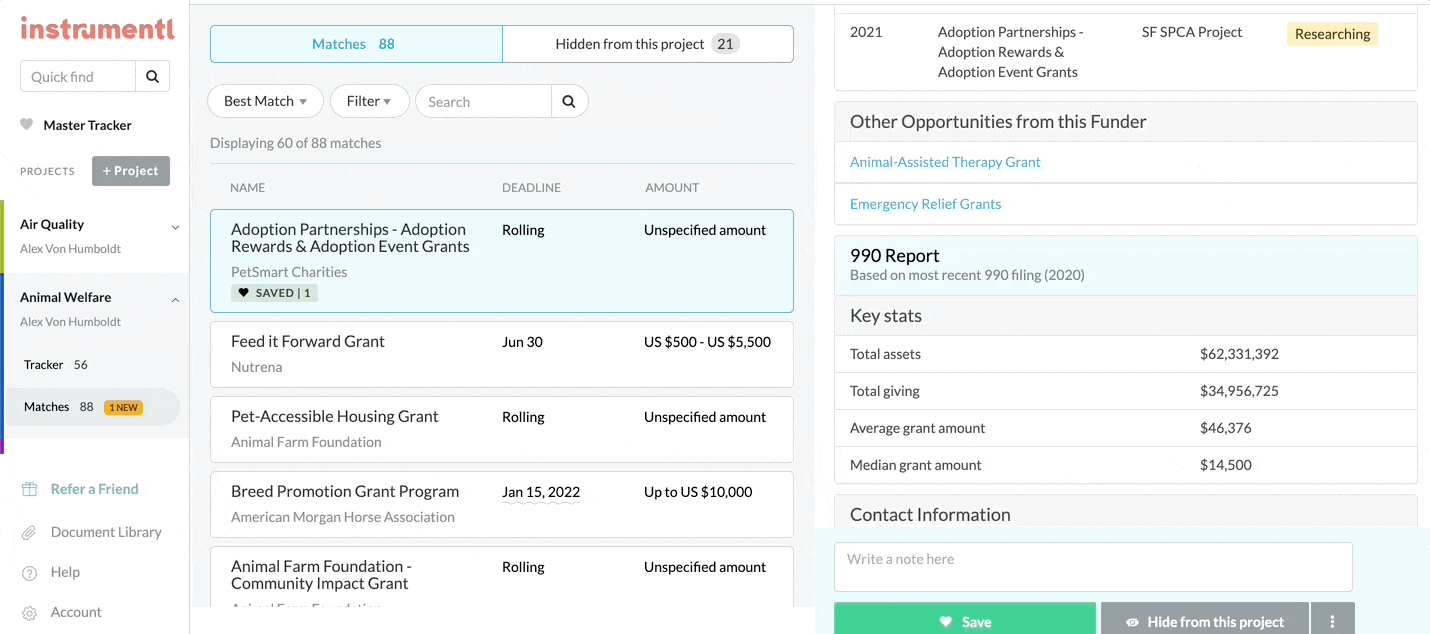Image resolution: width=1430 pixels, height=634 pixels.
Task: Click the question mark Help icon
Action: 30,572
